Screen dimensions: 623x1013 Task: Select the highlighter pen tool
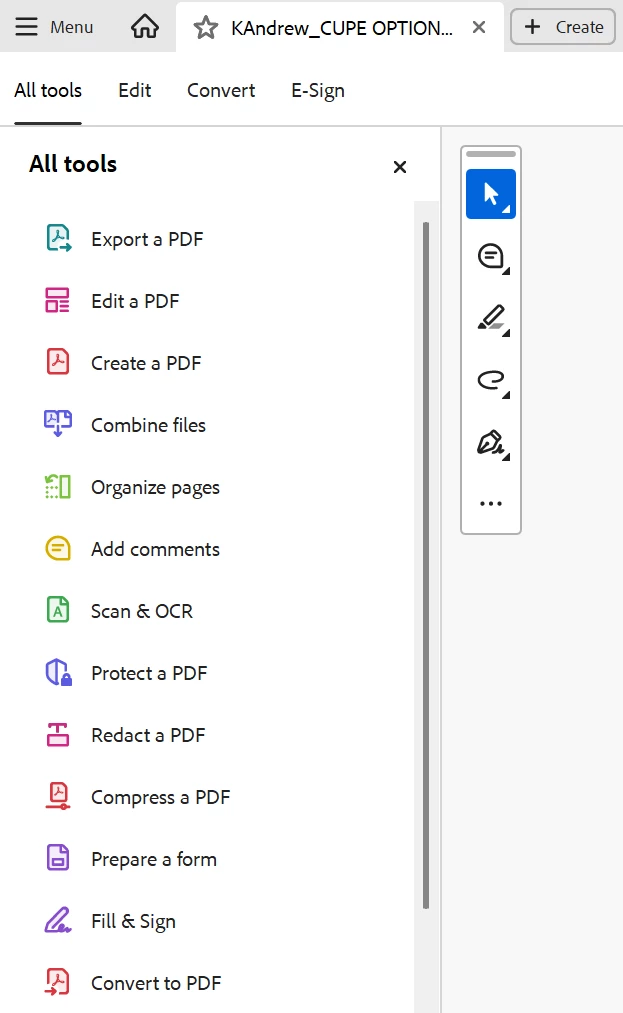coord(492,319)
